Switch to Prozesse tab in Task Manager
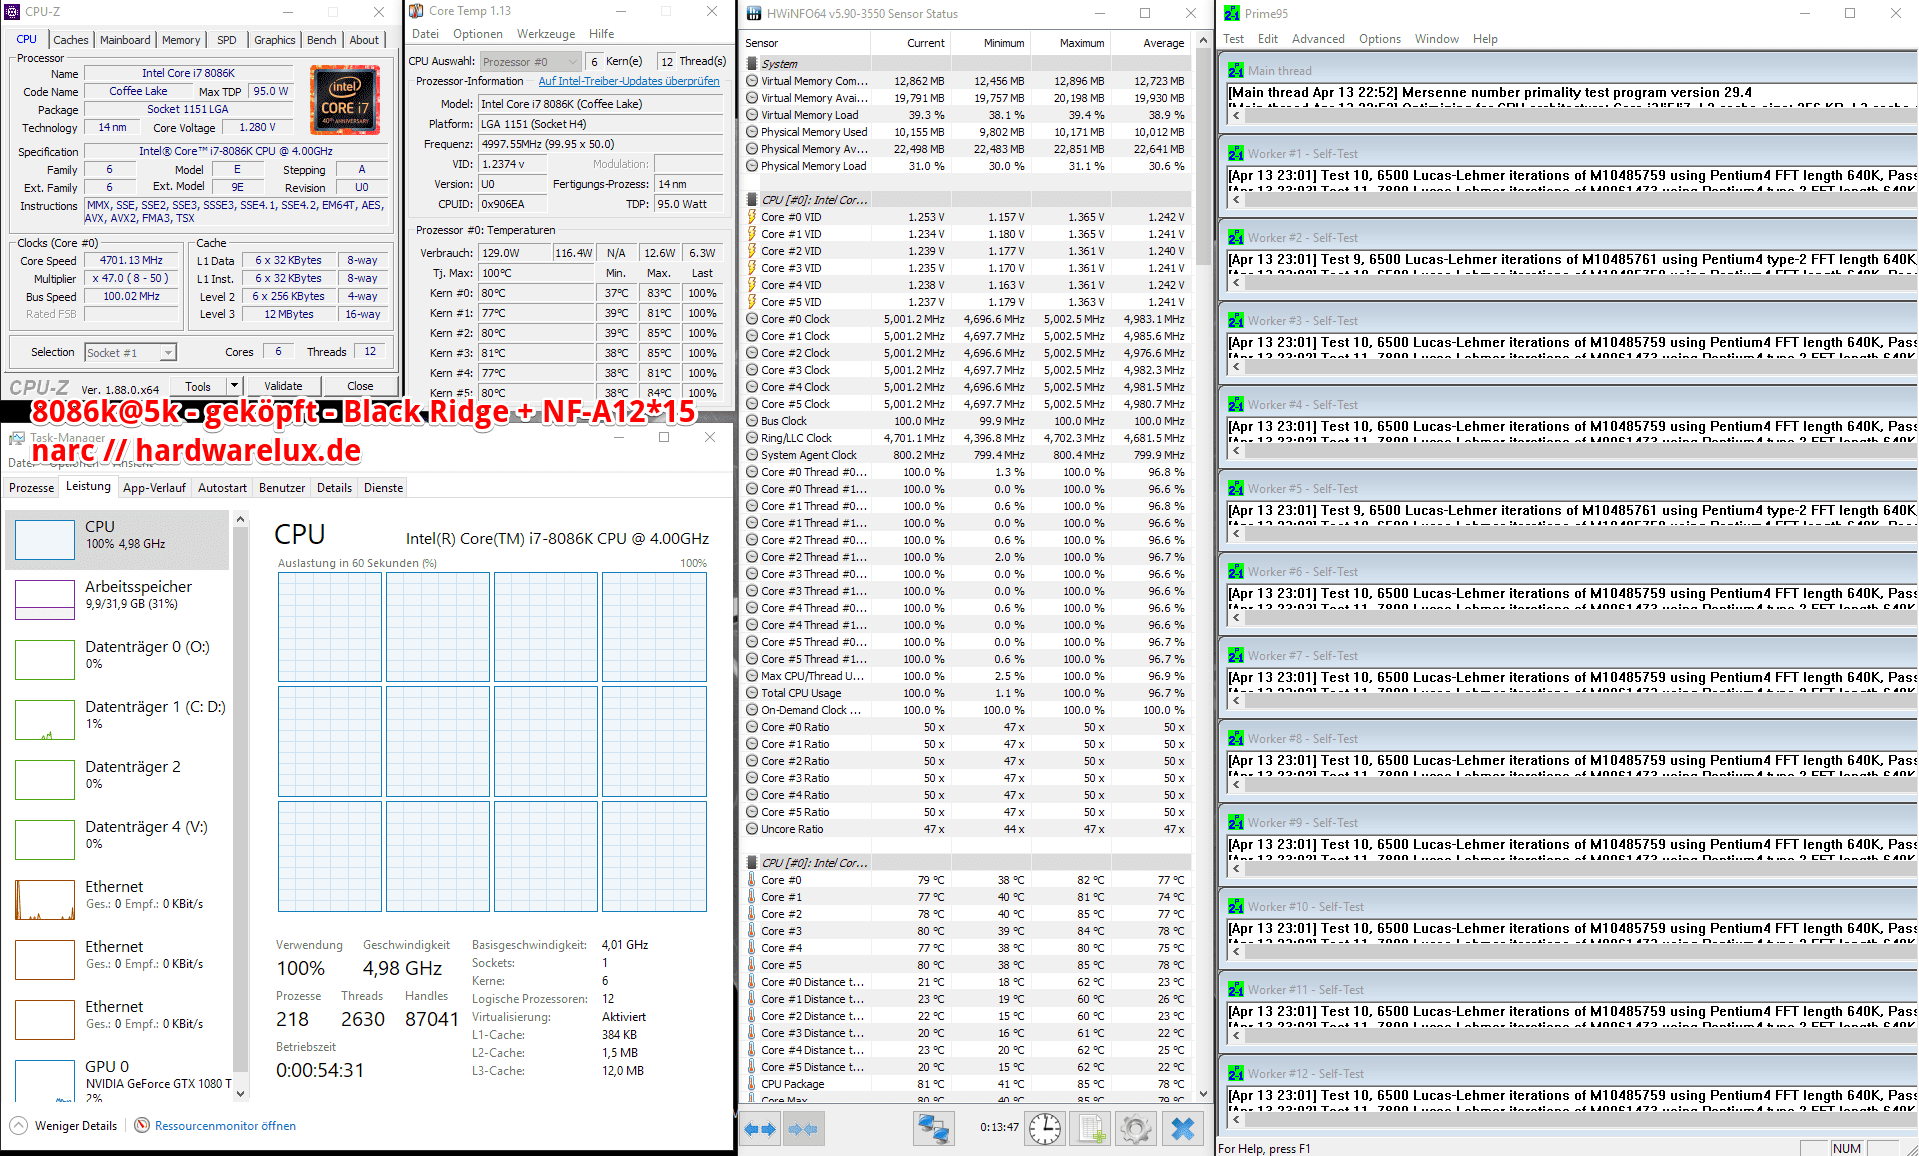The height and width of the screenshot is (1156, 1919). coord(32,488)
